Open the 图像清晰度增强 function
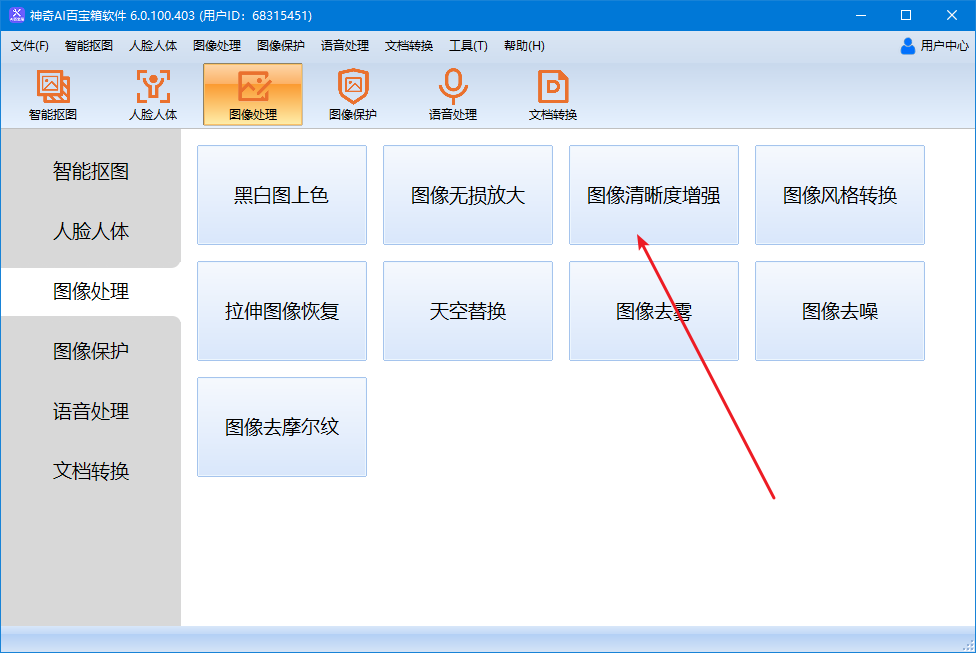The image size is (976, 653). pyautogui.click(x=654, y=195)
